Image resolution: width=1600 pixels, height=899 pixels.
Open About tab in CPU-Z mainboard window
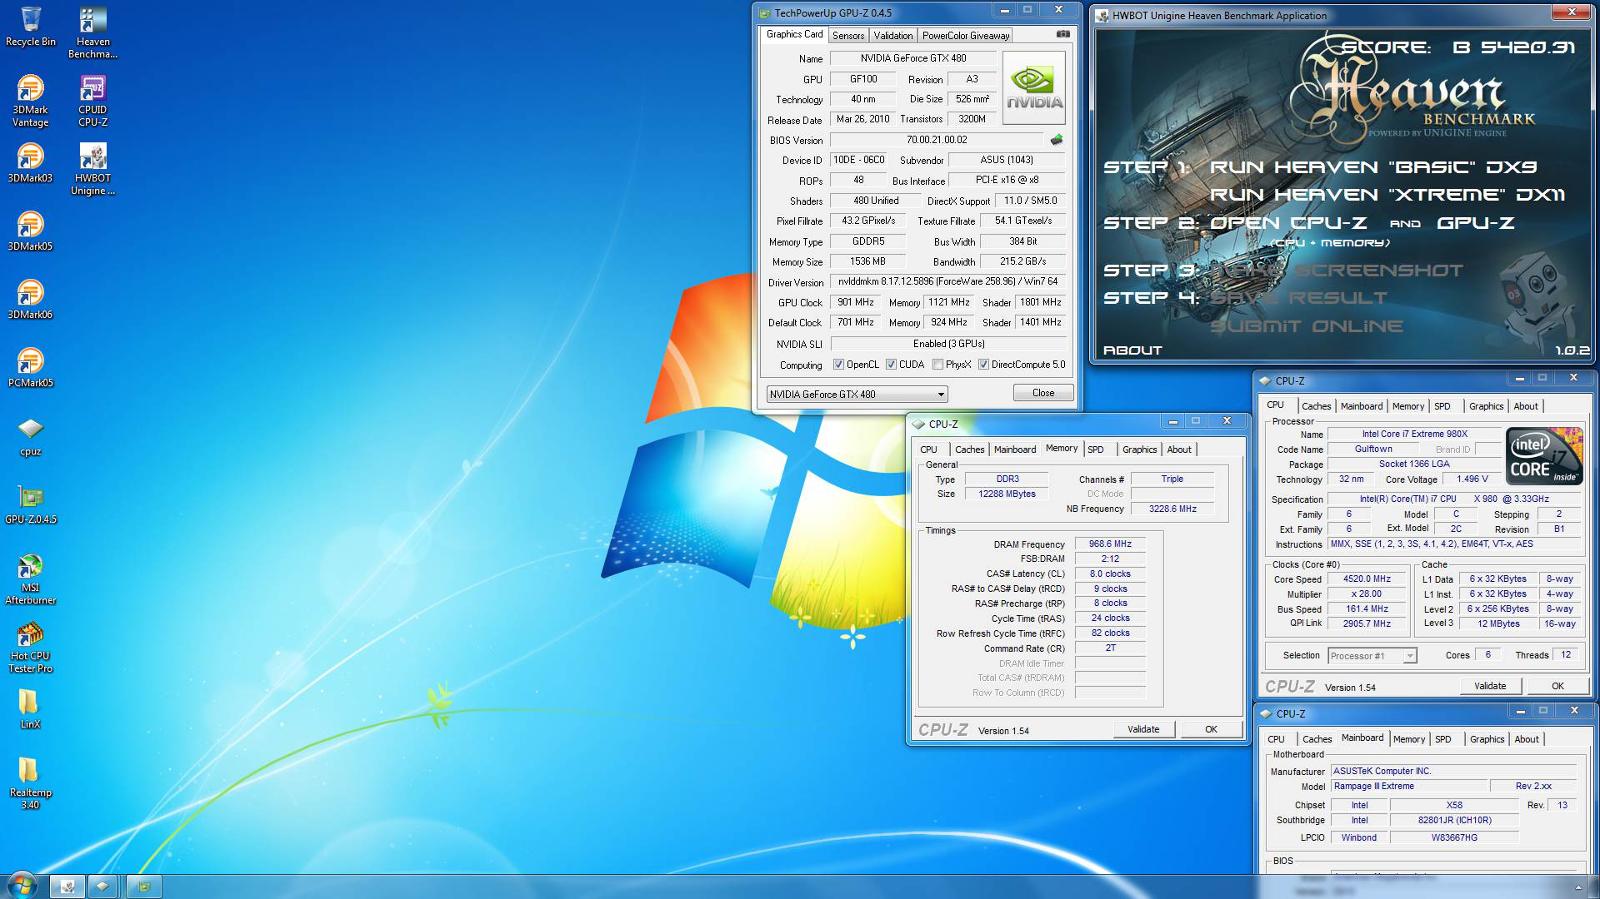tap(1526, 739)
